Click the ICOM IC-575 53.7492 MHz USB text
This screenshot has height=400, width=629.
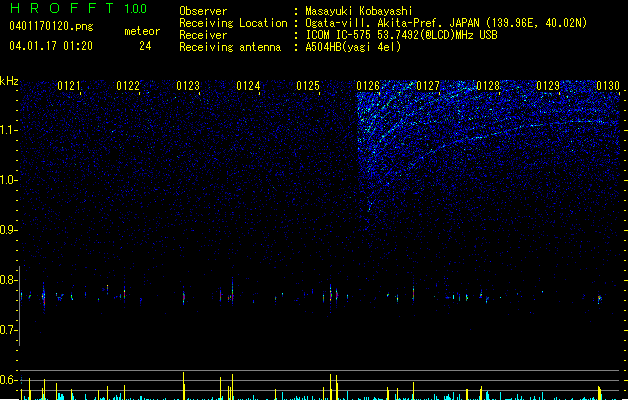402,35
